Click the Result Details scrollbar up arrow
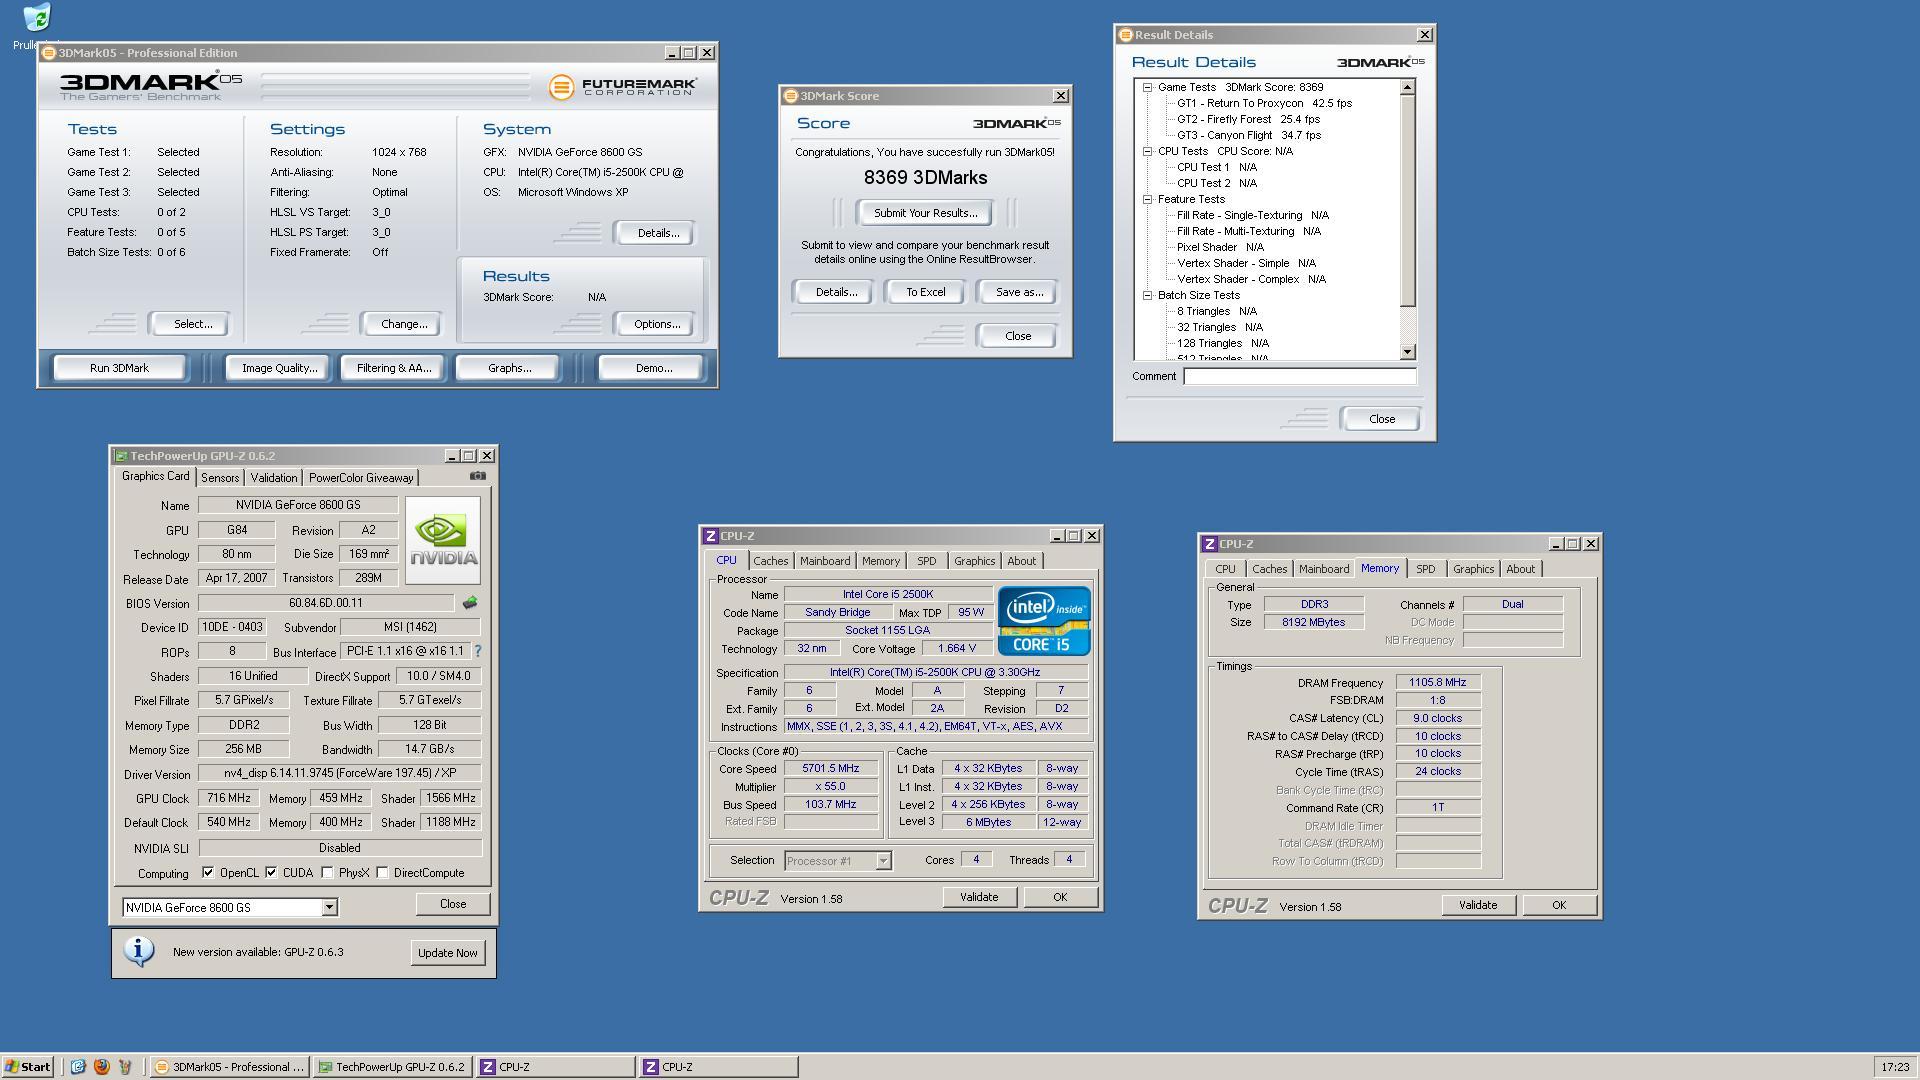This screenshot has height=1080, width=1920. pyautogui.click(x=1407, y=87)
